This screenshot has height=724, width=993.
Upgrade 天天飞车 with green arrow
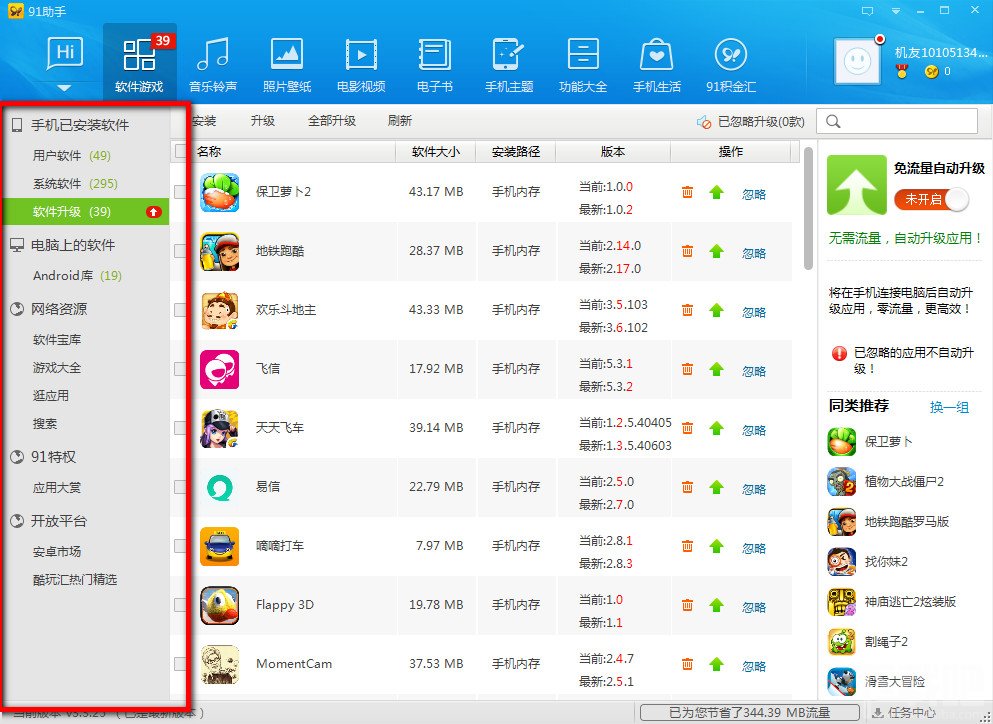point(716,428)
